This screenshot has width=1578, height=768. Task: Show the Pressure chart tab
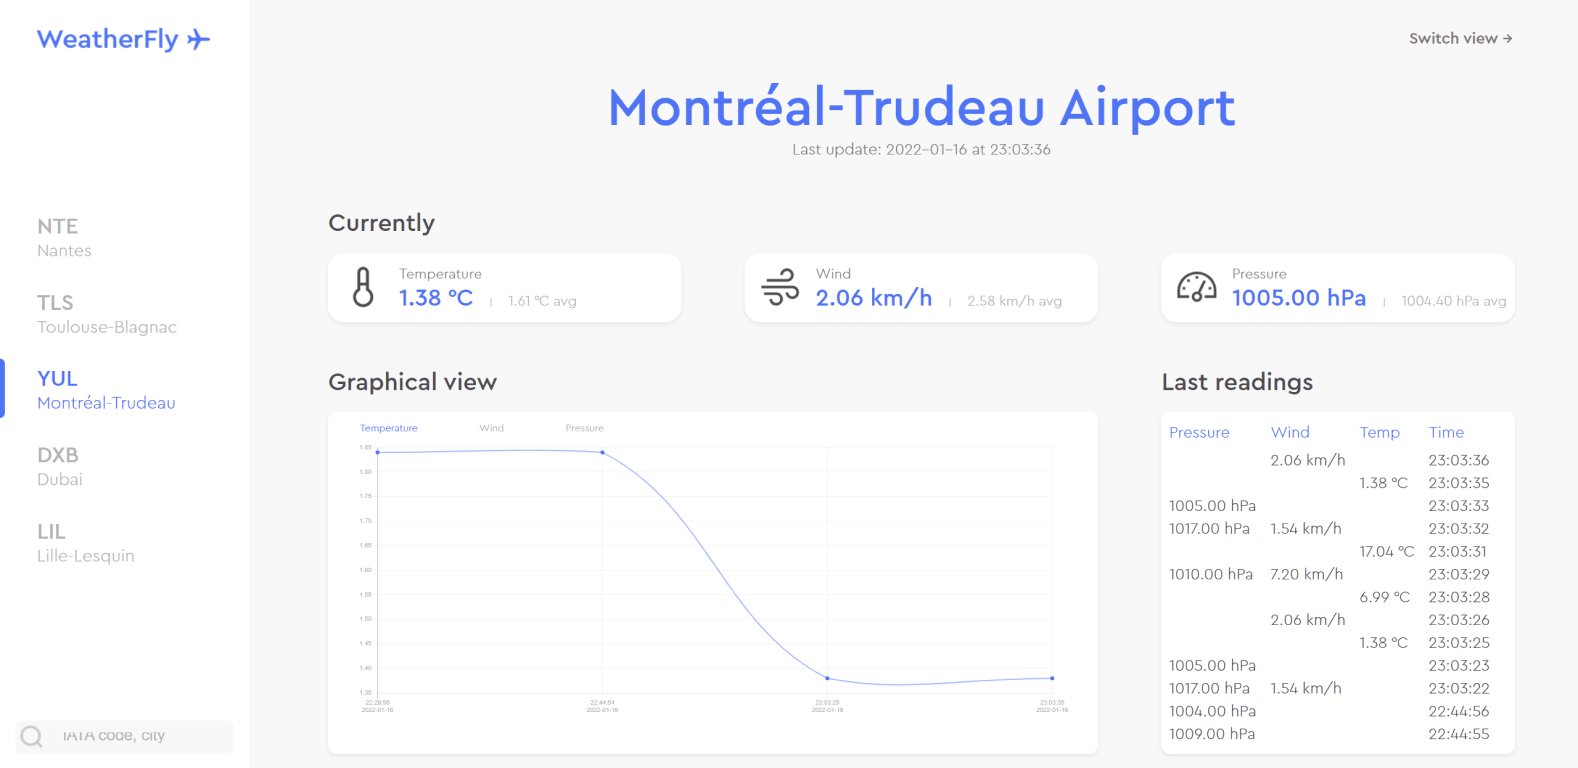coord(585,428)
